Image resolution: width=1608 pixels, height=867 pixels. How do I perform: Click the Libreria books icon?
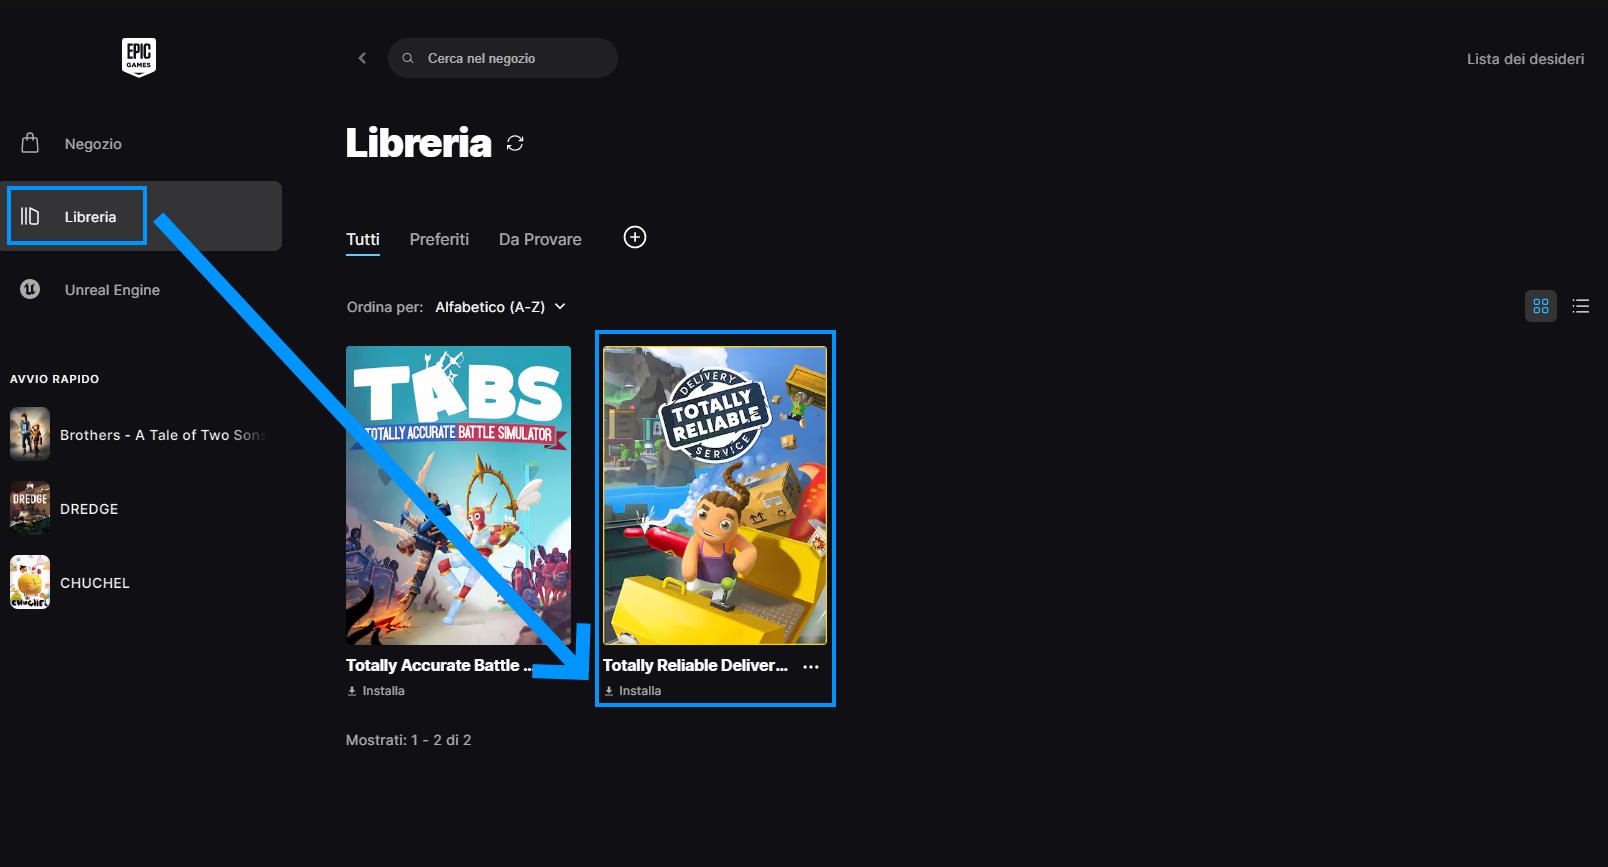click(x=30, y=216)
